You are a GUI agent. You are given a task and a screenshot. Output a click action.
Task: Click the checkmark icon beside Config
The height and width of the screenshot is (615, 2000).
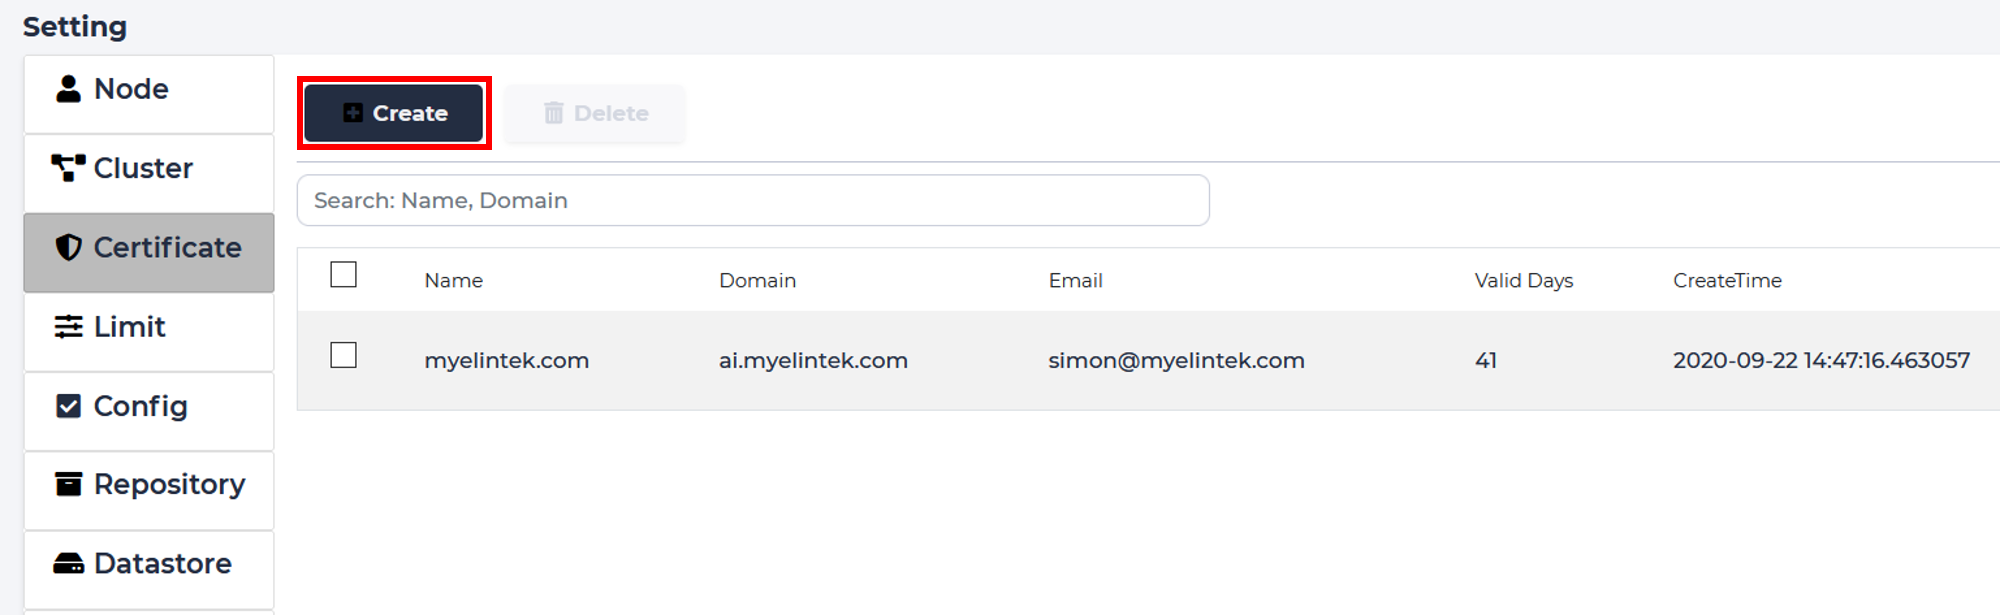(x=68, y=406)
